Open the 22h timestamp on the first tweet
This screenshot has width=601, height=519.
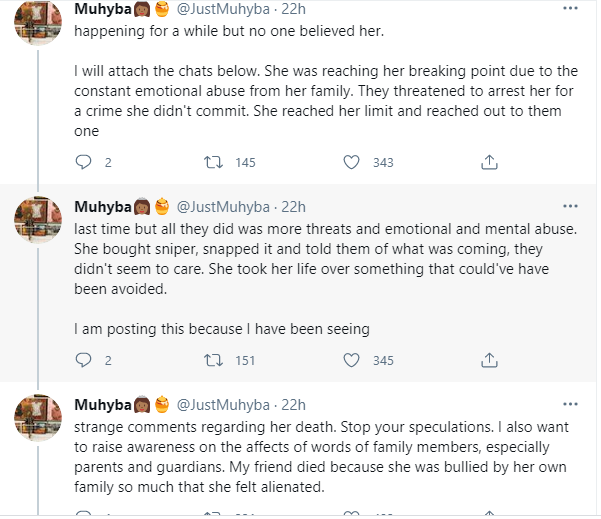coord(295,9)
